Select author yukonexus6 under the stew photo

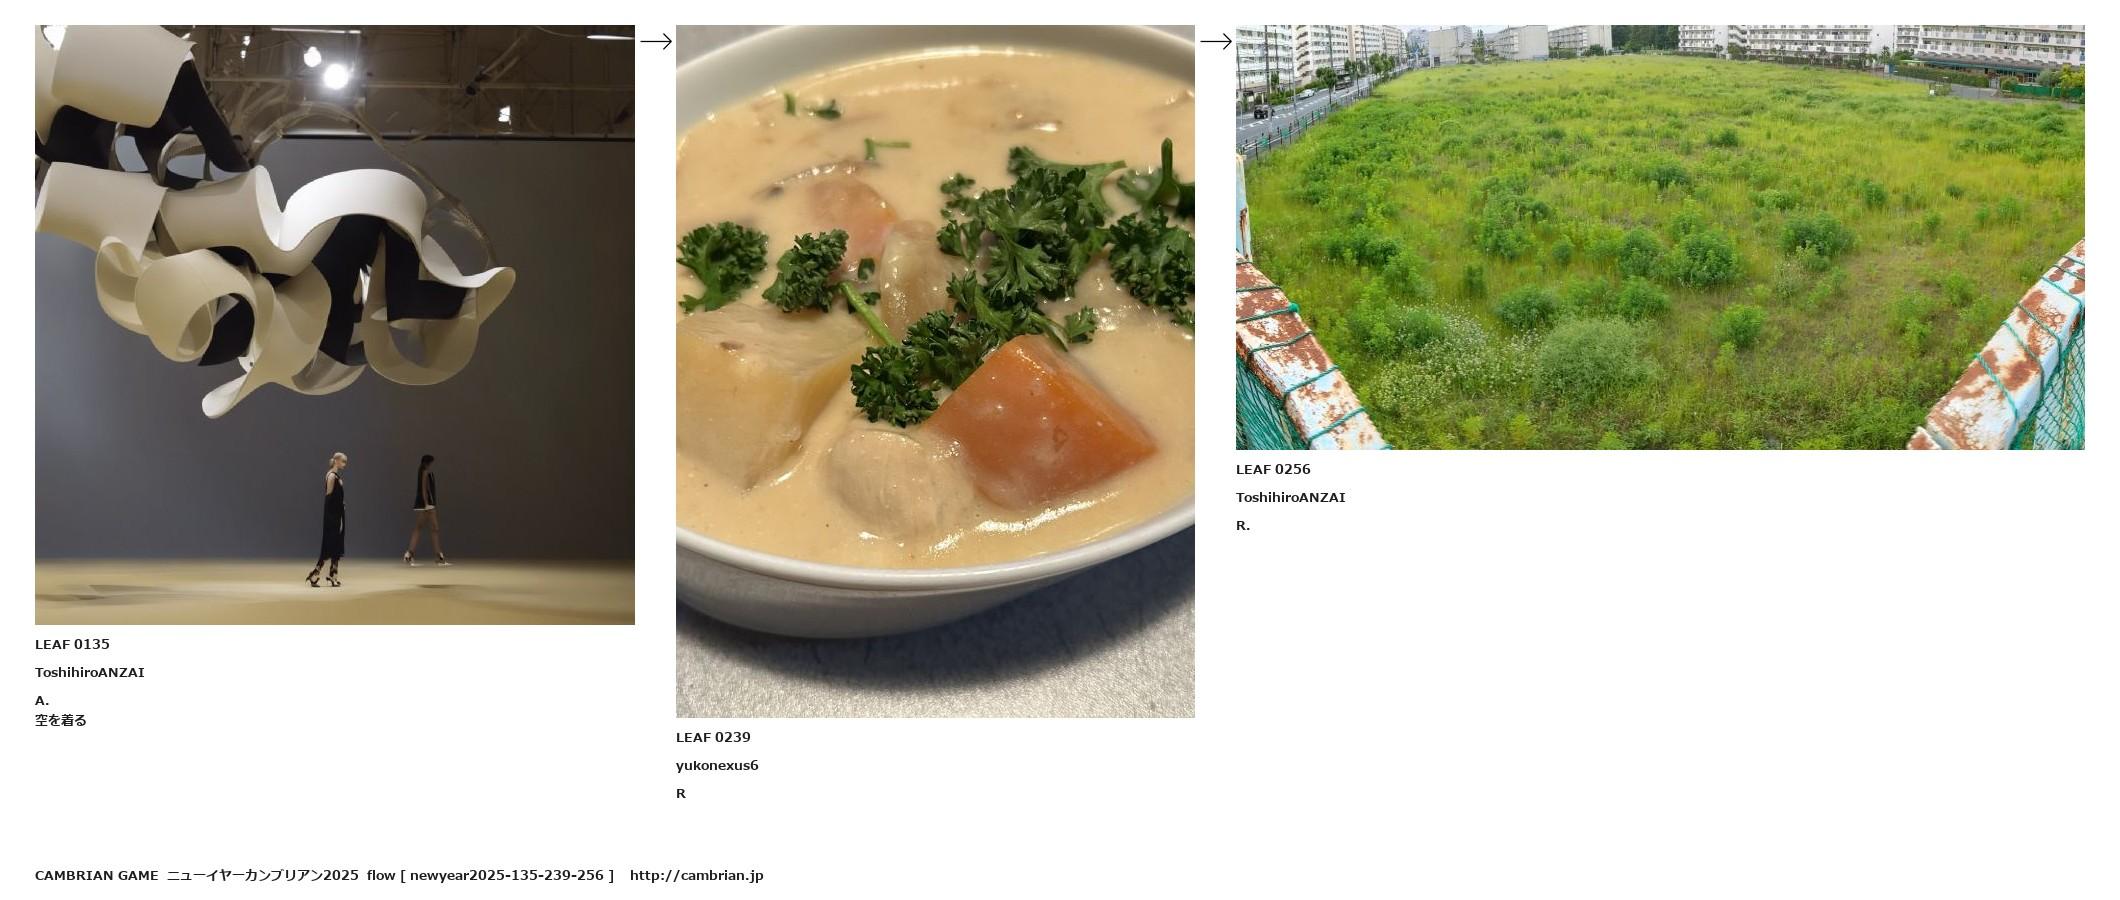pyautogui.click(x=717, y=765)
